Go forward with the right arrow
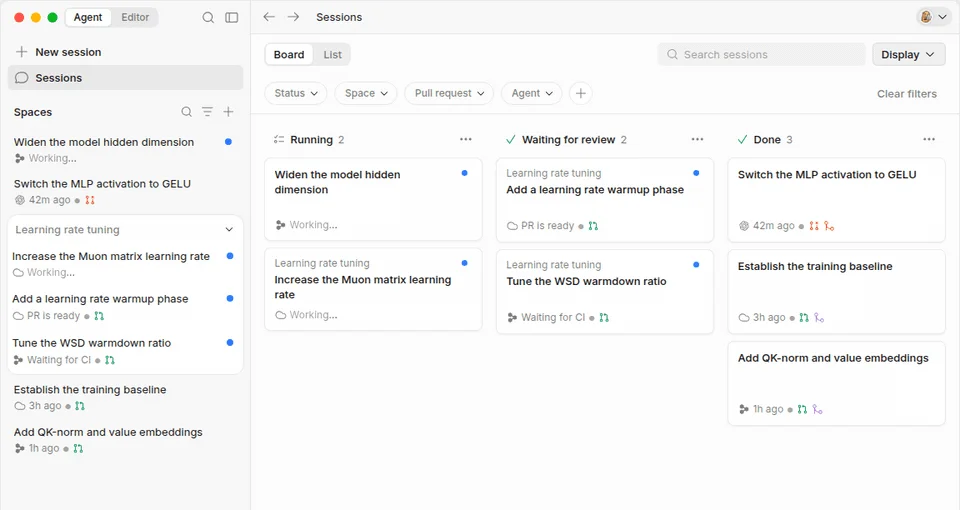 pos(293,17)
